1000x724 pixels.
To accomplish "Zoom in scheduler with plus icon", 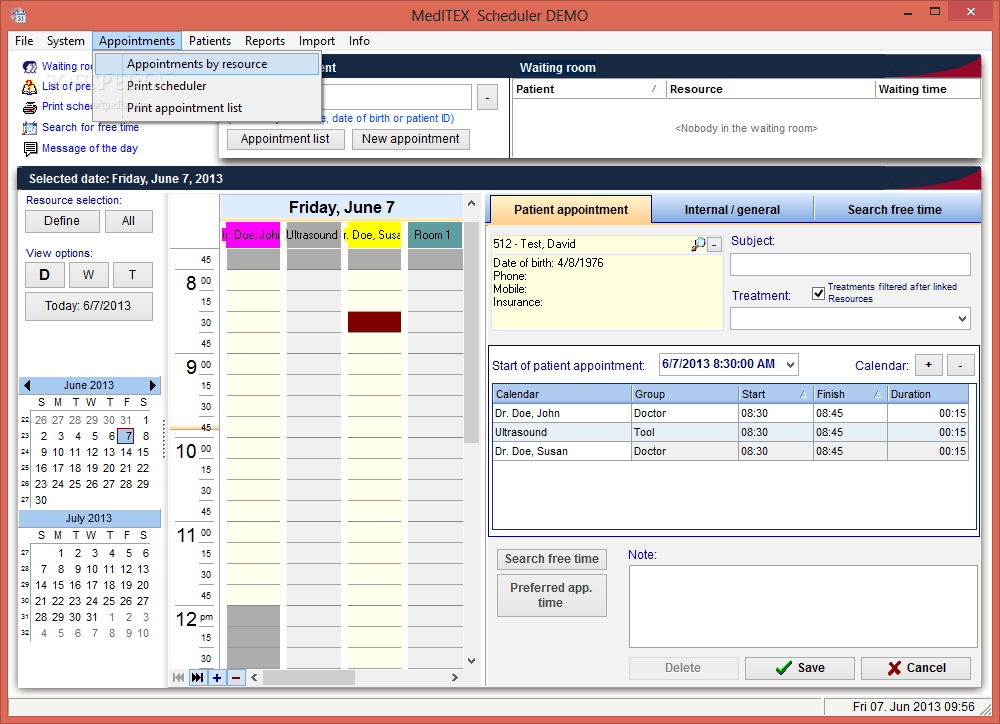I will coord(217,677).
